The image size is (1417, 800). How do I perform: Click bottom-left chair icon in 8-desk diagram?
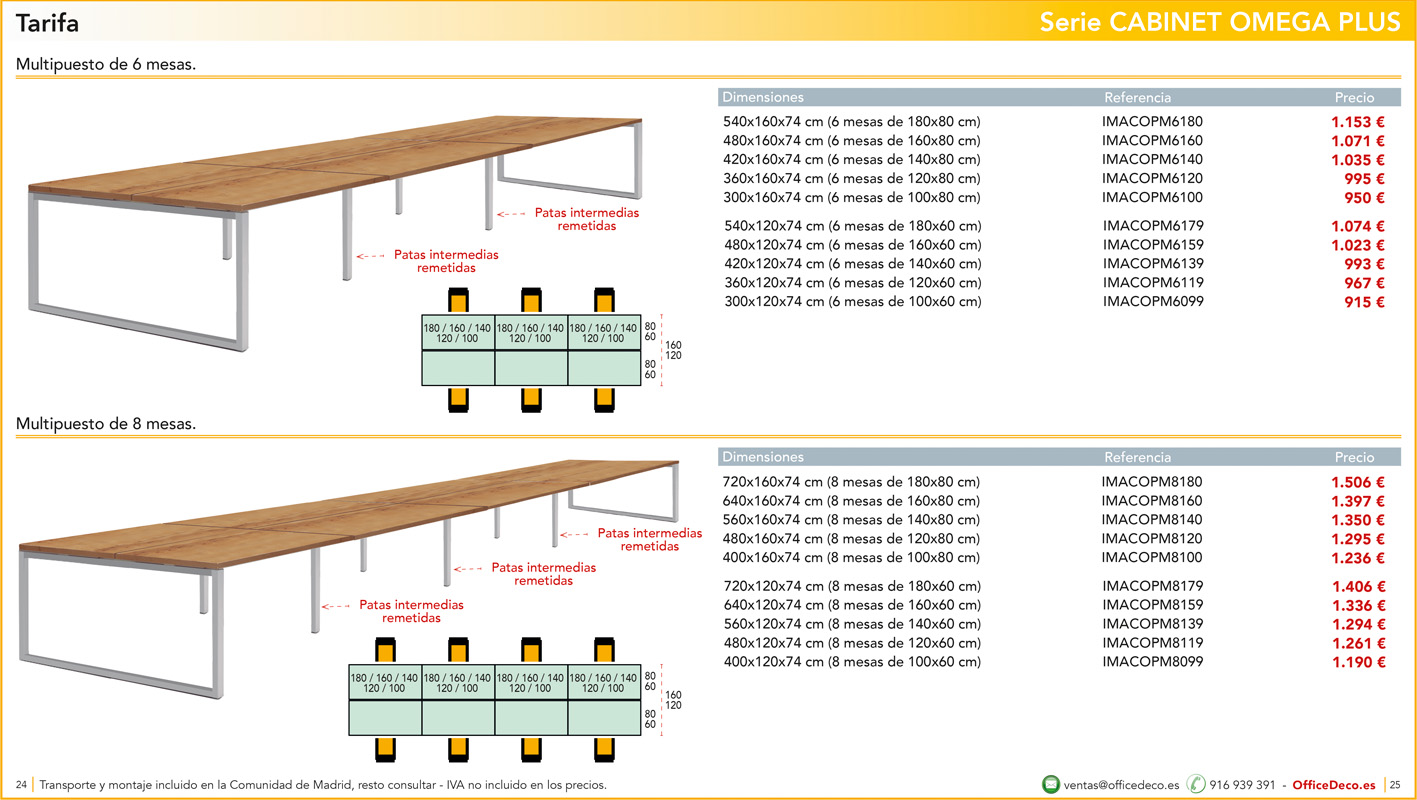tap(385, 749)
